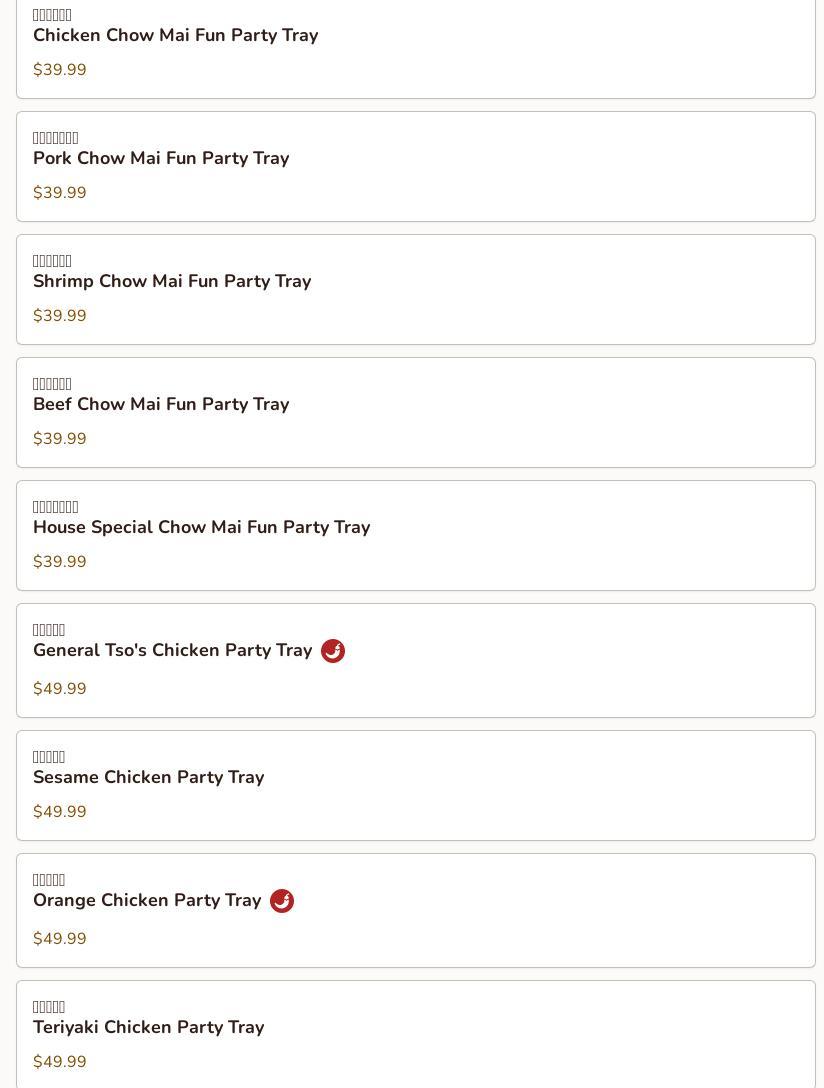Click $39.99 price under Chicken Chow Mai Fun
824x1088 pixels.
click(60, 69)
